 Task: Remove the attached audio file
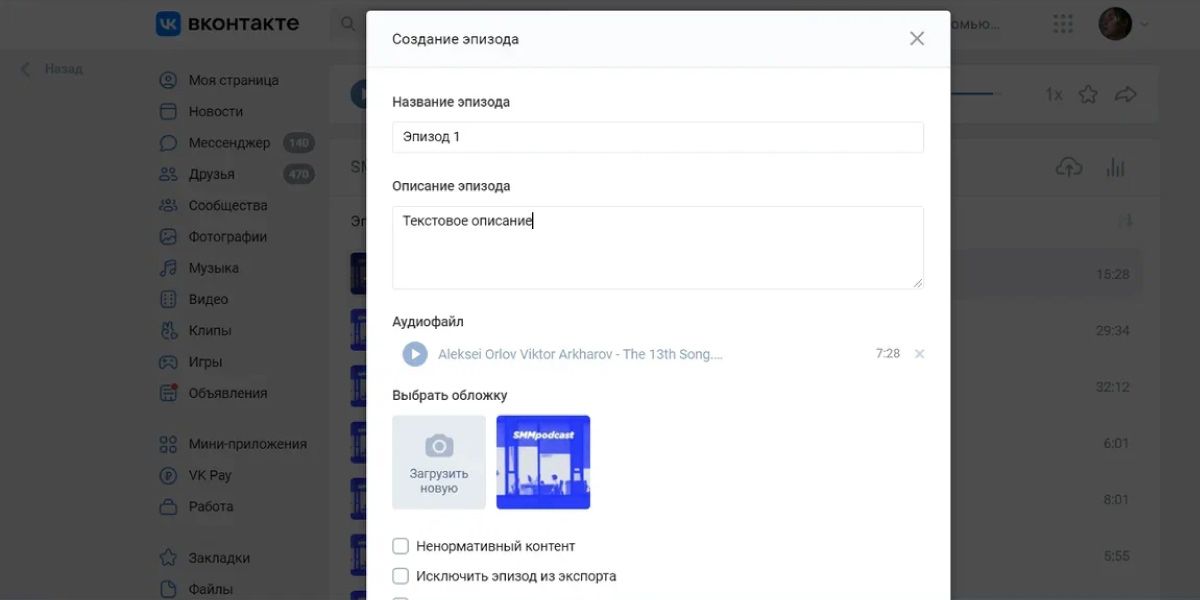point(919,354)
